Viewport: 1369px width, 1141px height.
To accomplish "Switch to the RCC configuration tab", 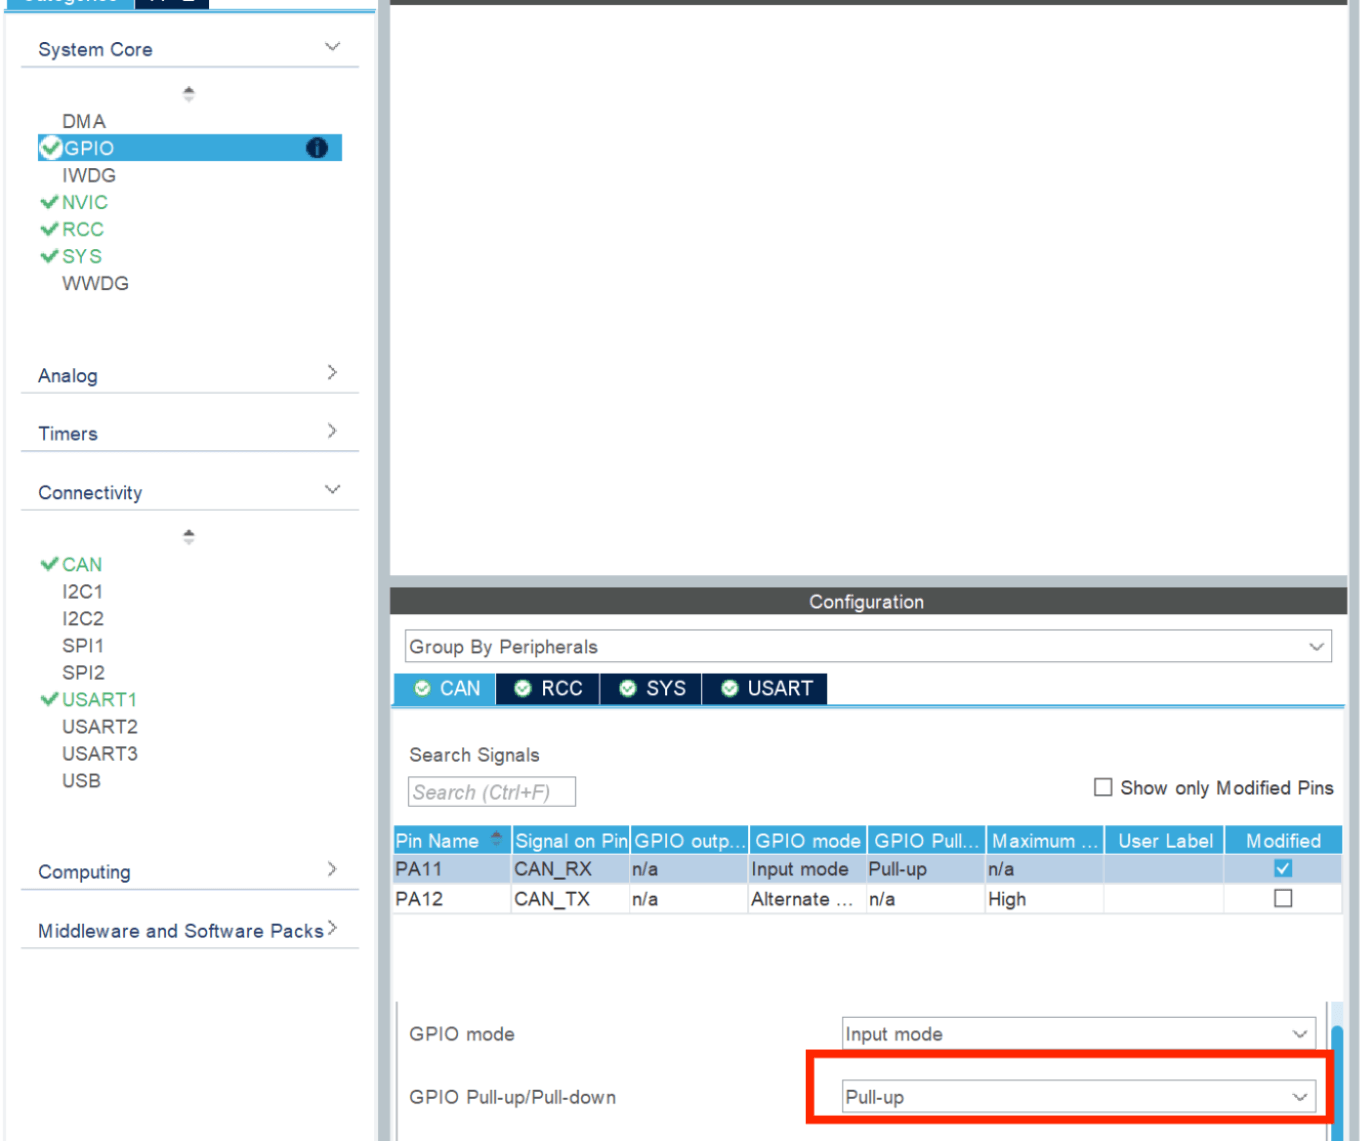I will pyautogui.click(x=548, y=688).
